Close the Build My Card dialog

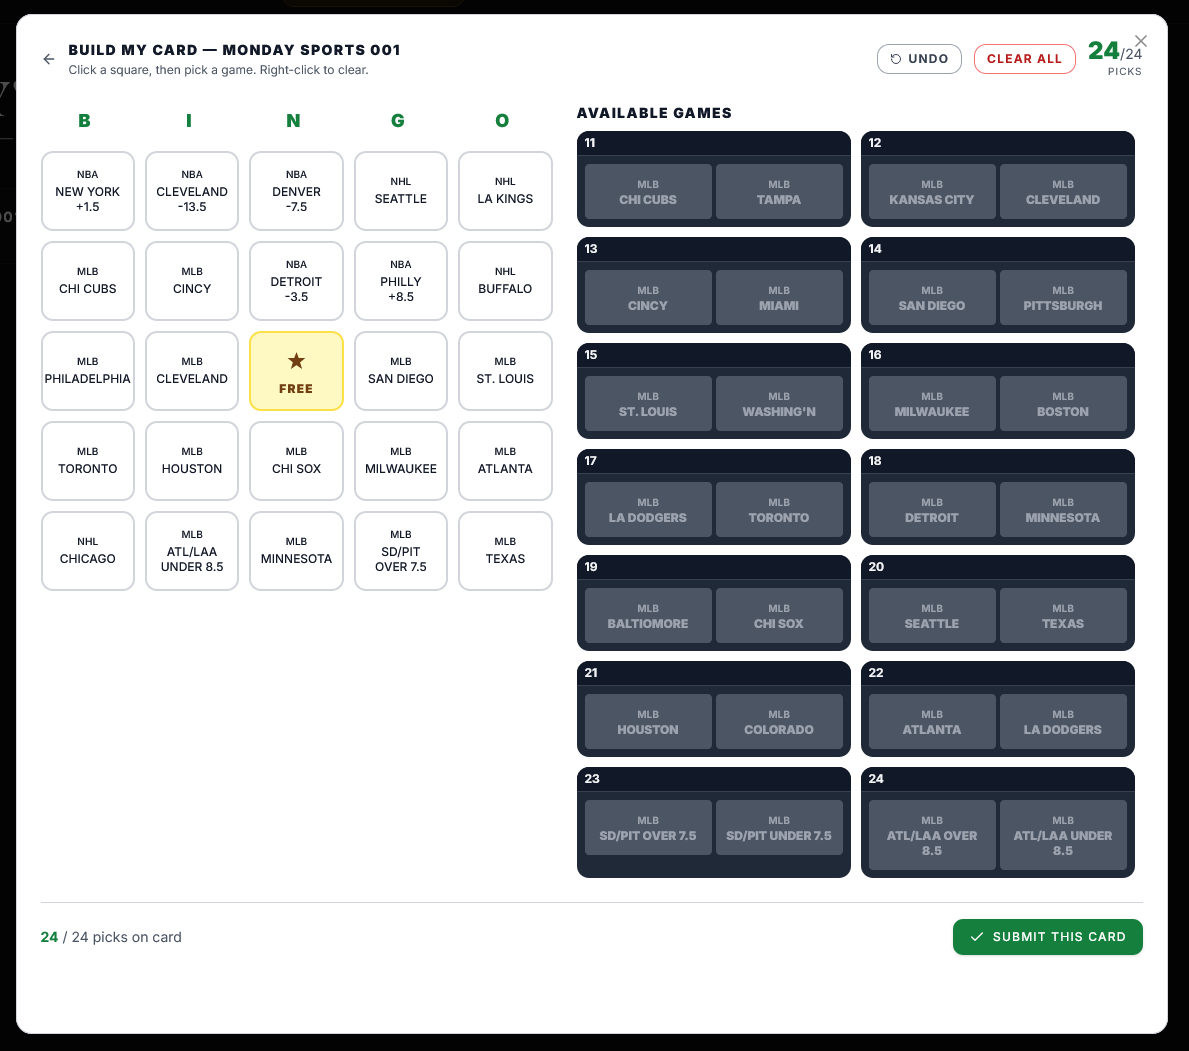(x=1141, y=41)
